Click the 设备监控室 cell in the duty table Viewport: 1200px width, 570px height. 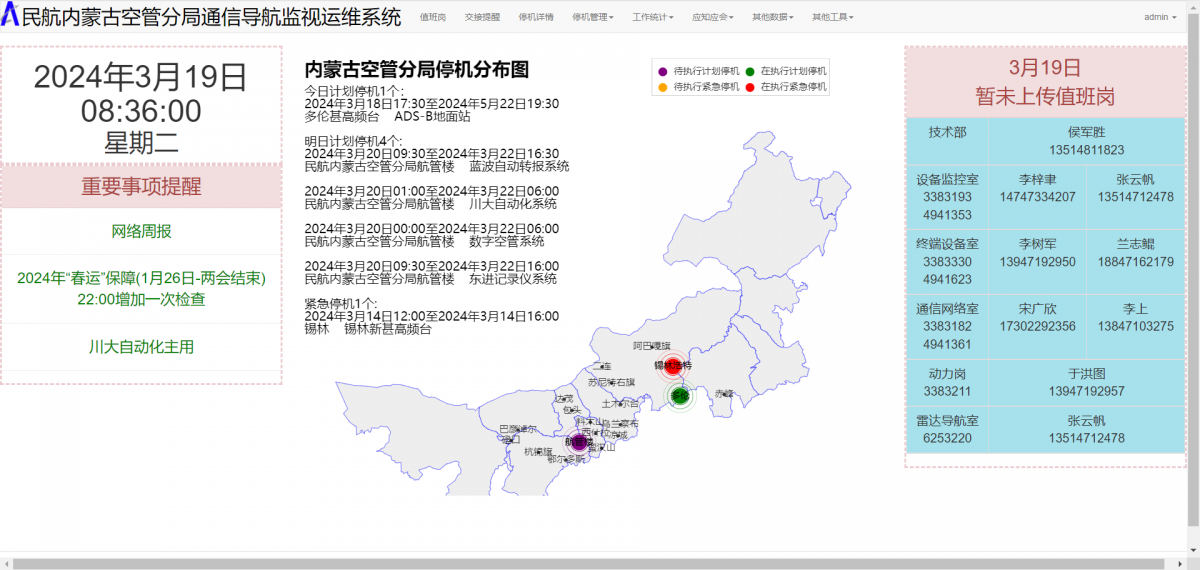(947, 197)
